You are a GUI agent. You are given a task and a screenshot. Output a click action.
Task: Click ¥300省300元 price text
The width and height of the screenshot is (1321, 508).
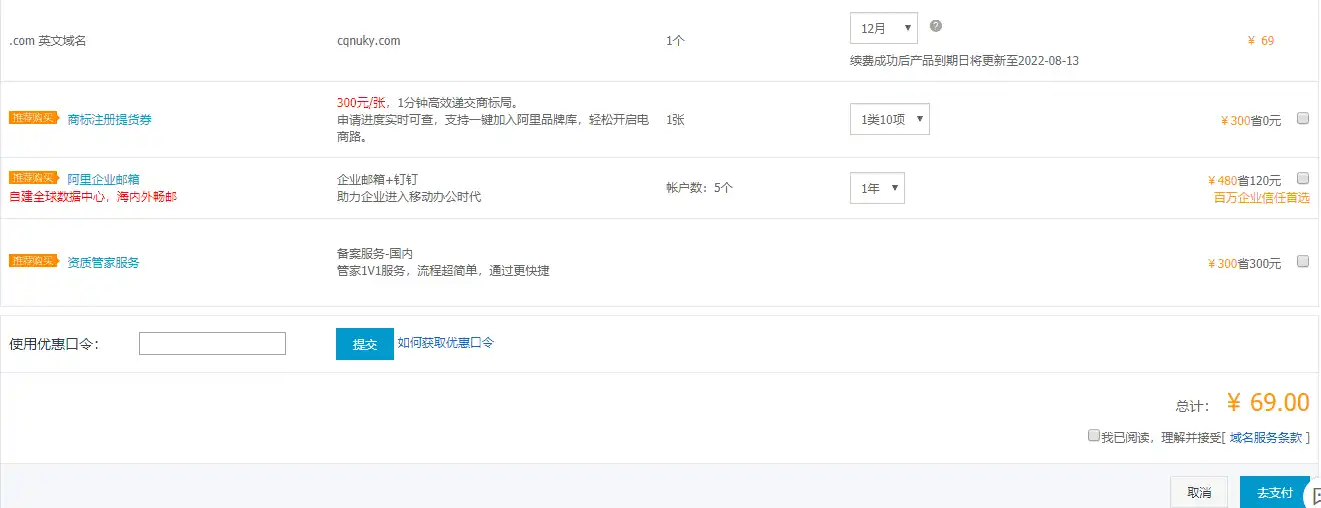point(1245,264)
